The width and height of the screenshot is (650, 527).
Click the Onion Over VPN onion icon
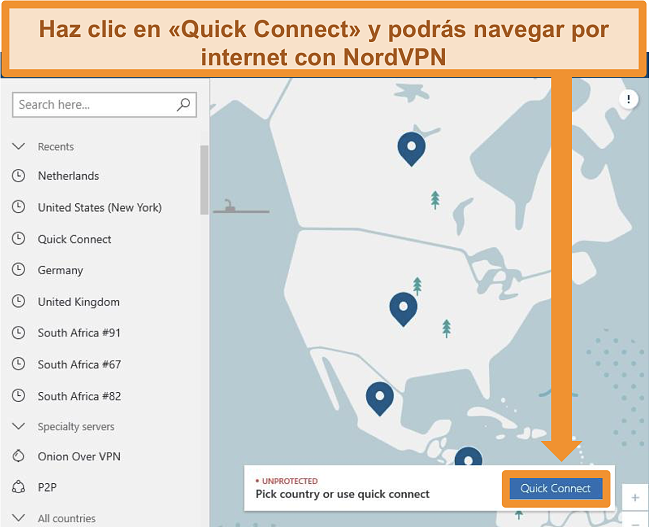[x=18, y=456]
